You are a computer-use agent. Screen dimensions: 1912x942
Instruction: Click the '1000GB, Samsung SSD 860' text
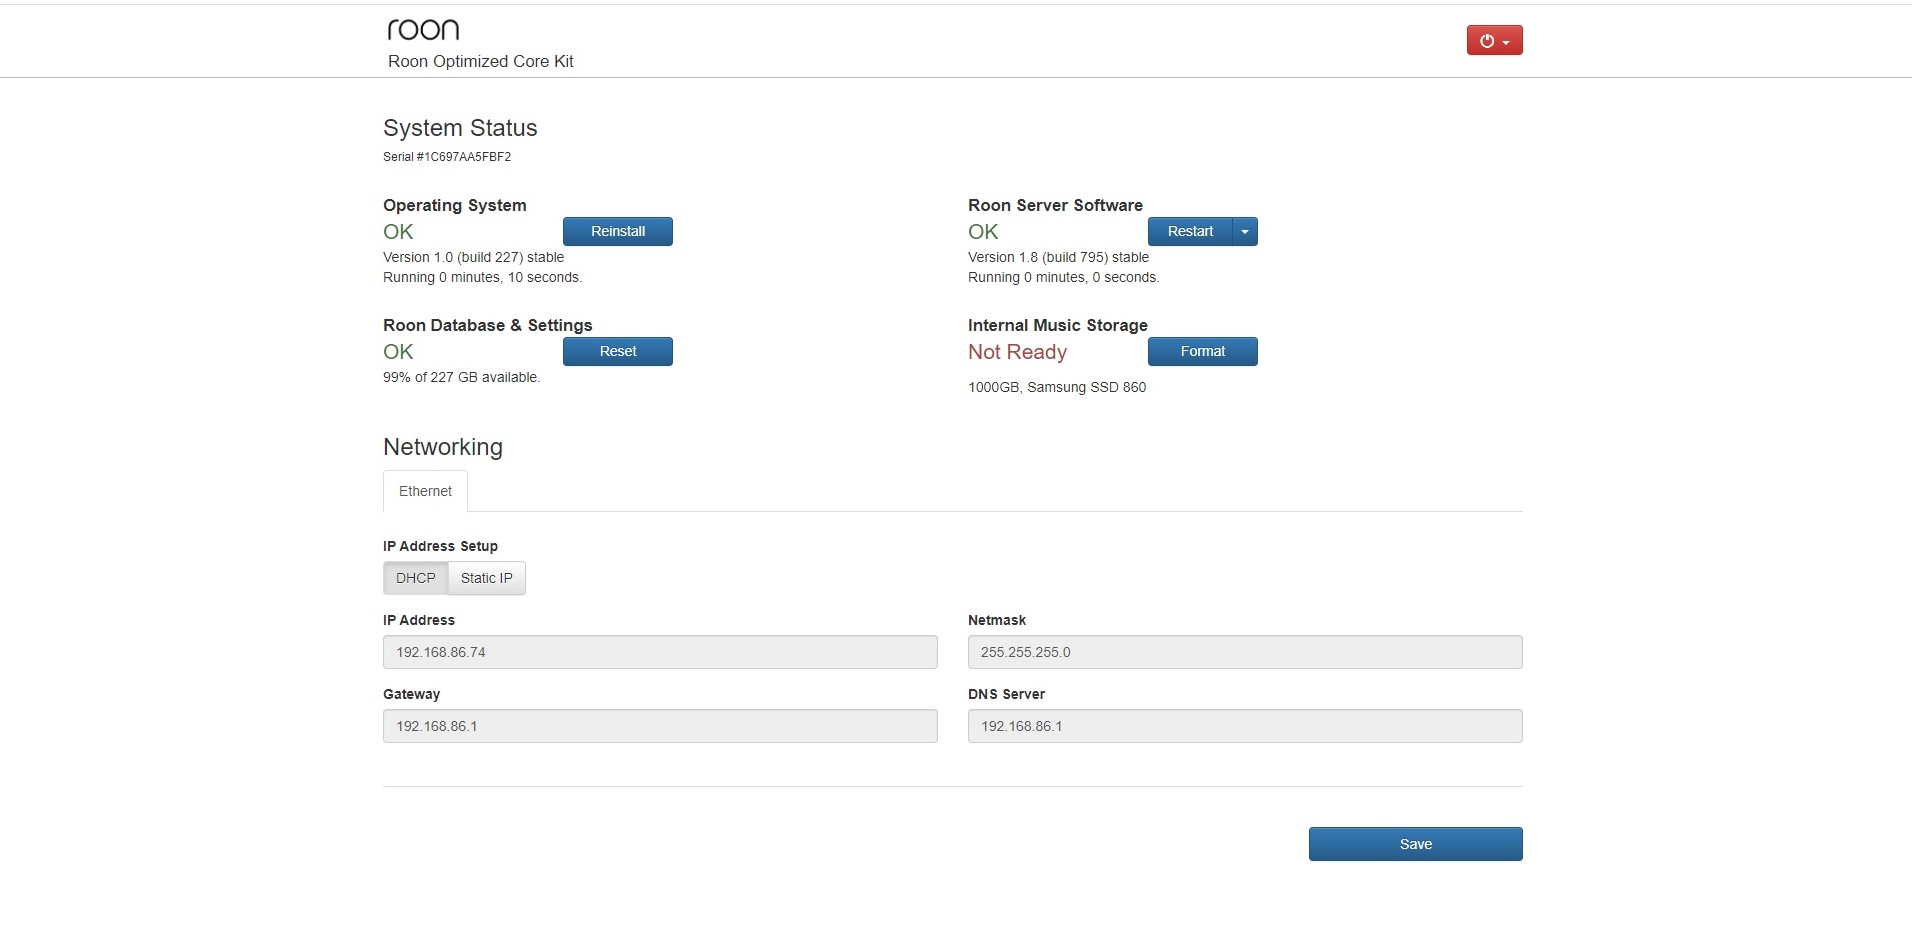click(x=1057, y=387)
